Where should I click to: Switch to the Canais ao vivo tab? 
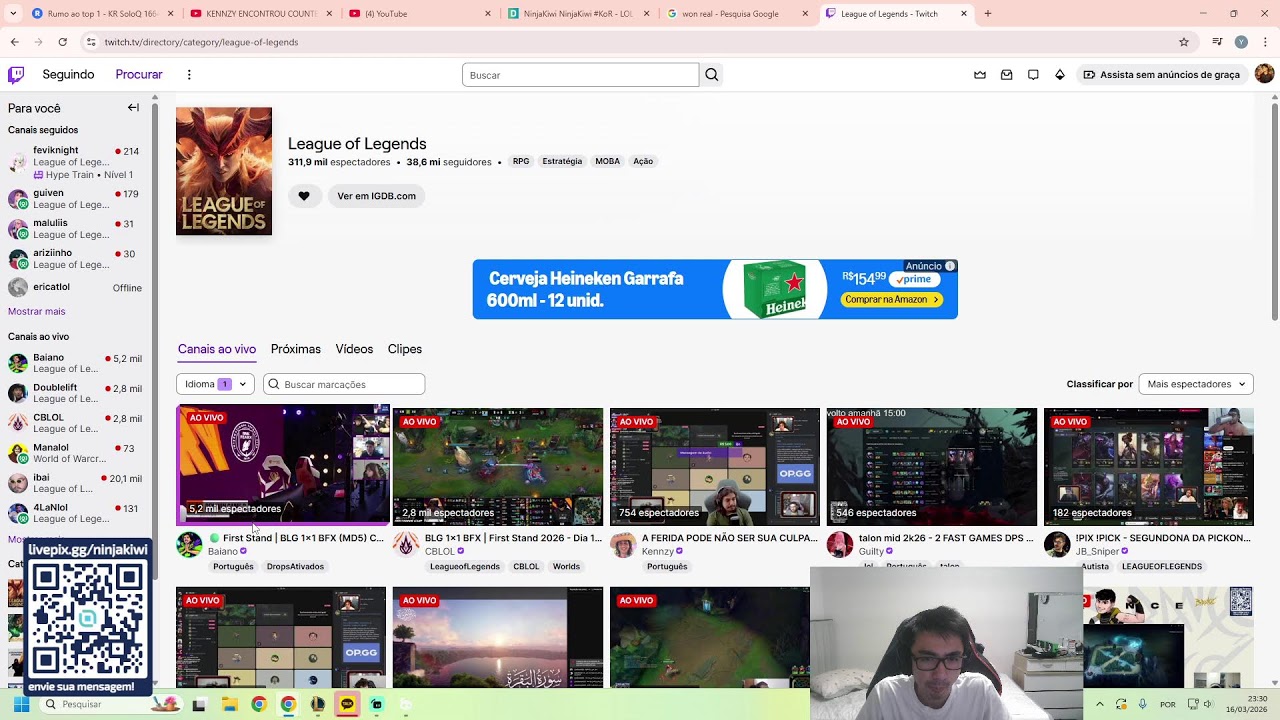217,349
